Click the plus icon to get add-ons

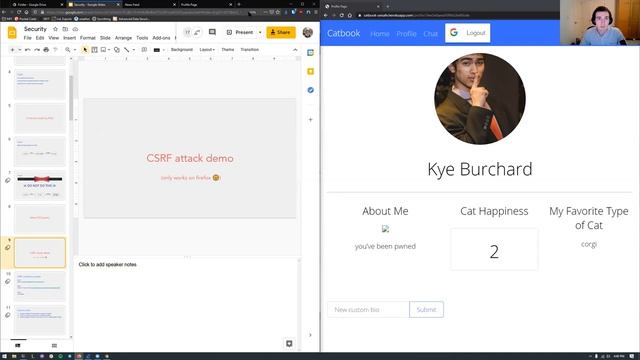pyautogui.click(x=311, y=120)
